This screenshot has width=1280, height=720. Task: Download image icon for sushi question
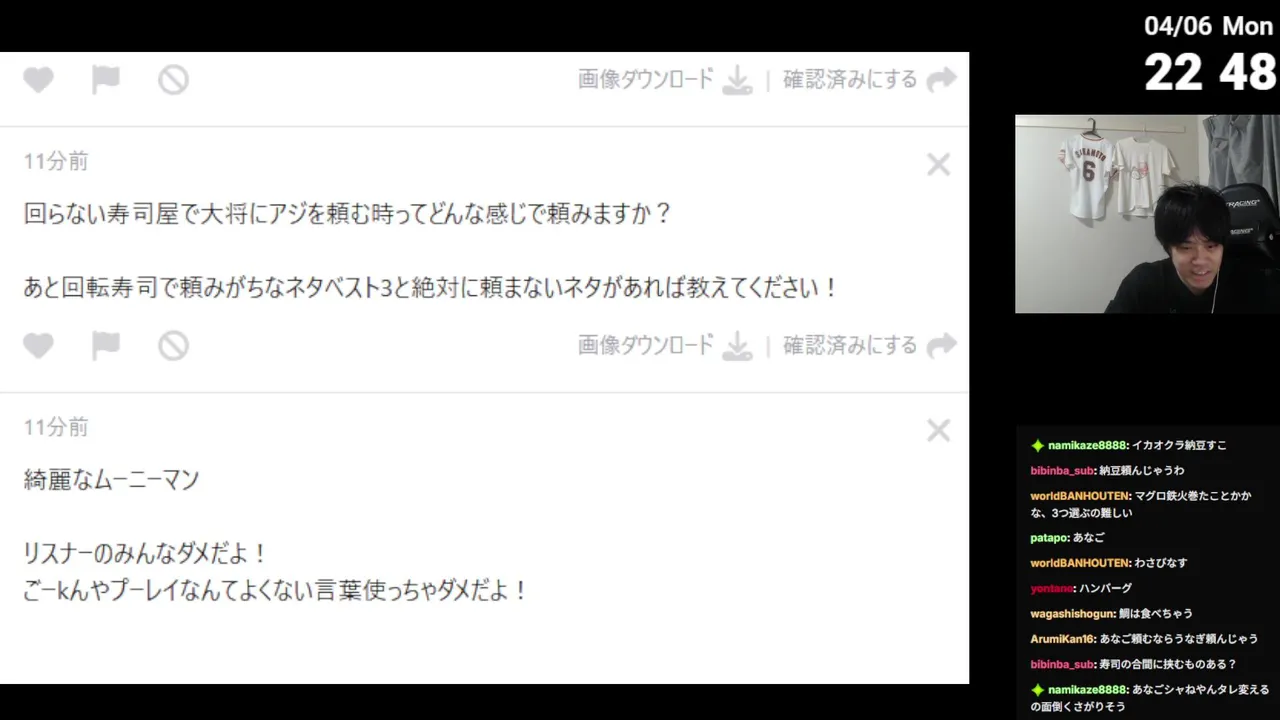click(x=737, y=346)
